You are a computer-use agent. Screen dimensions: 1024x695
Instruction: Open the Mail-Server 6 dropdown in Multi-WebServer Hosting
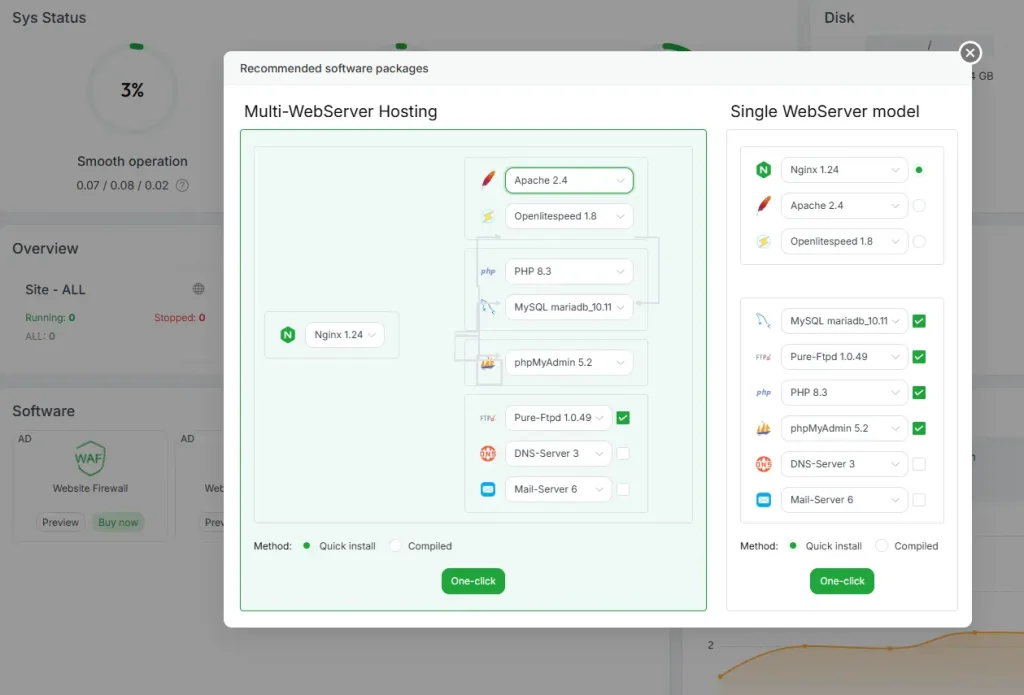pos(558,489)
